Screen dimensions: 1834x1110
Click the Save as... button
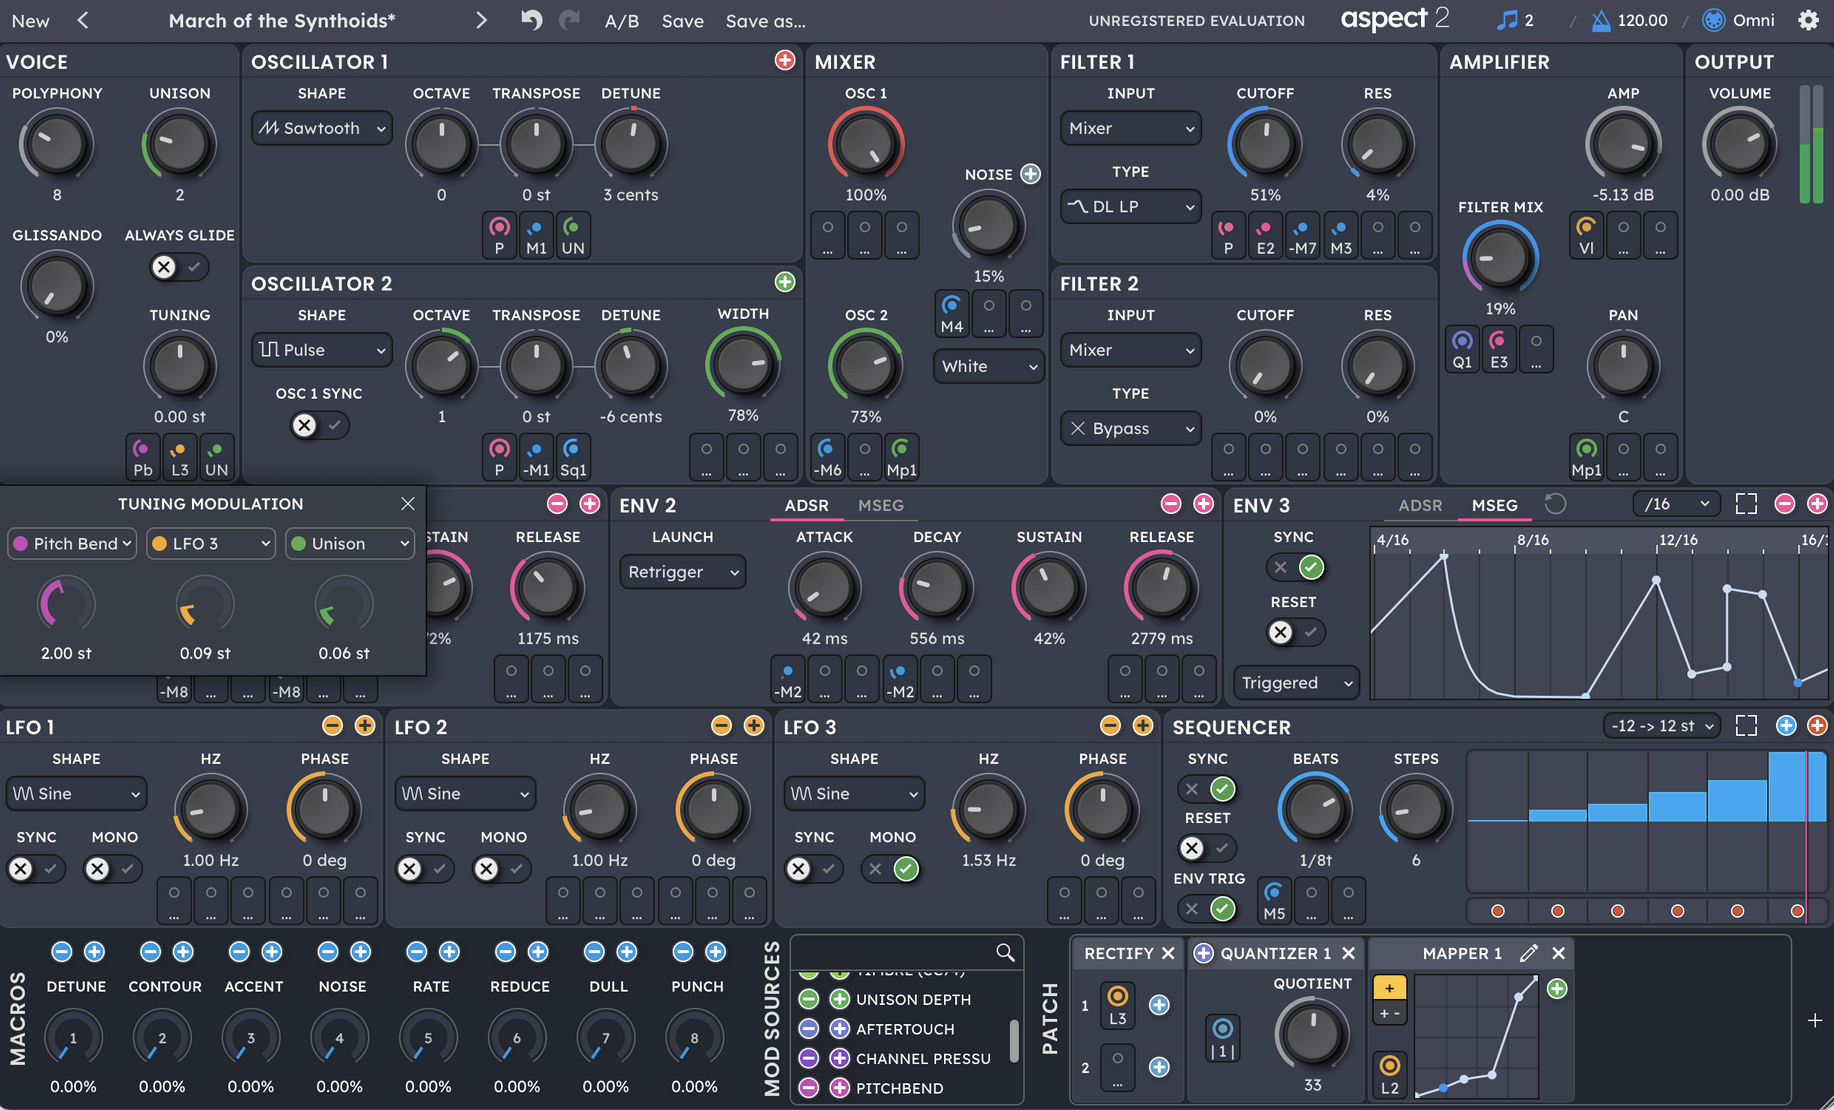[x=765, y=20]
